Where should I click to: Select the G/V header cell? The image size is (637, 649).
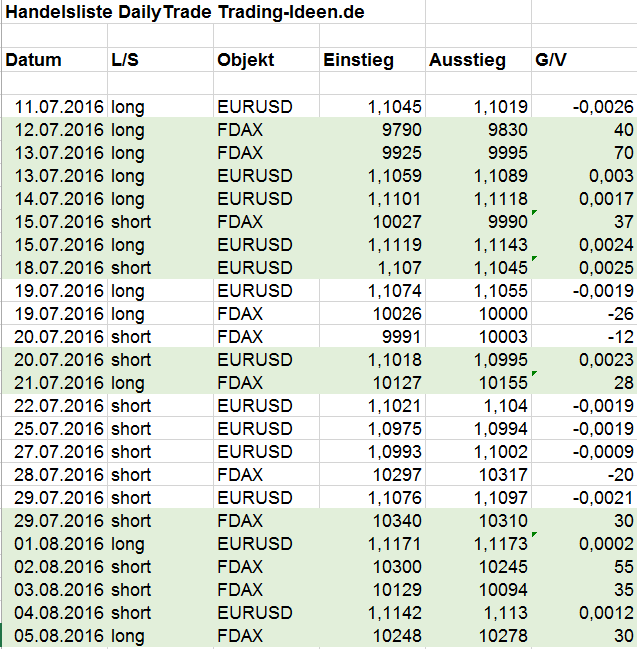(x=584, y=60)
